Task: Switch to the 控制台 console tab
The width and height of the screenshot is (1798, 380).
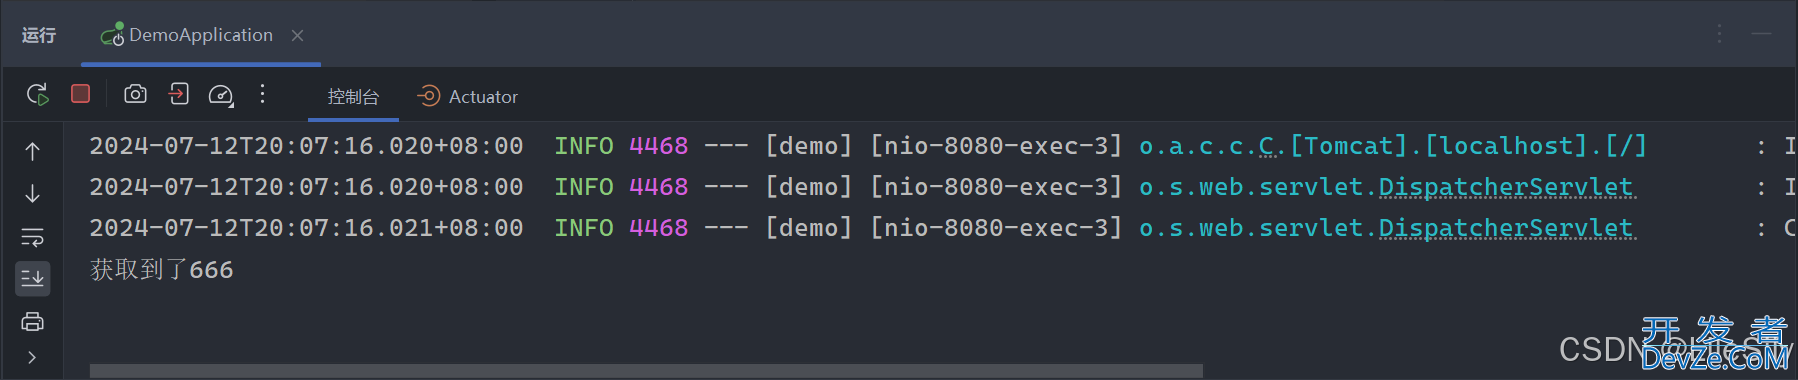Action: click(x=354, y=97)
